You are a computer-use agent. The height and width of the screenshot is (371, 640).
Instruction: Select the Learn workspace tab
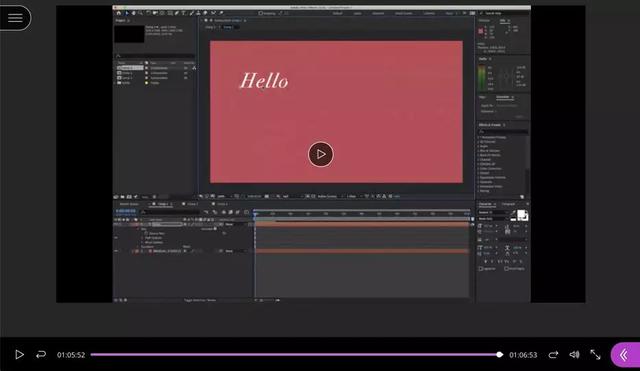tap(358, 13)
